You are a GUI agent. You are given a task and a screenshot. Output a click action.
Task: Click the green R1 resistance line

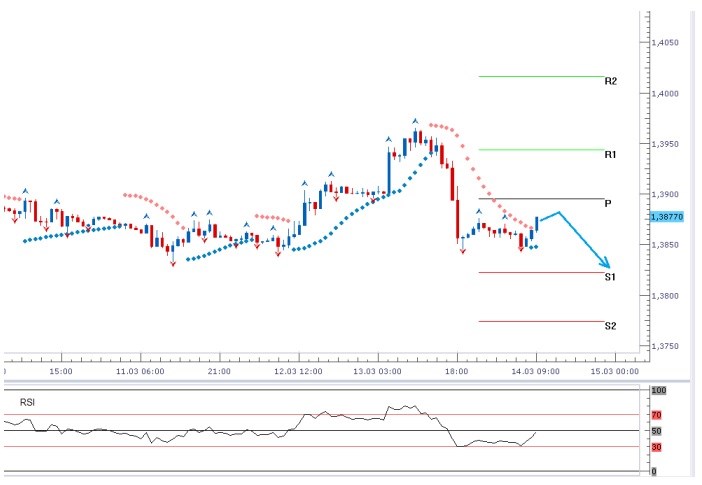541,150
